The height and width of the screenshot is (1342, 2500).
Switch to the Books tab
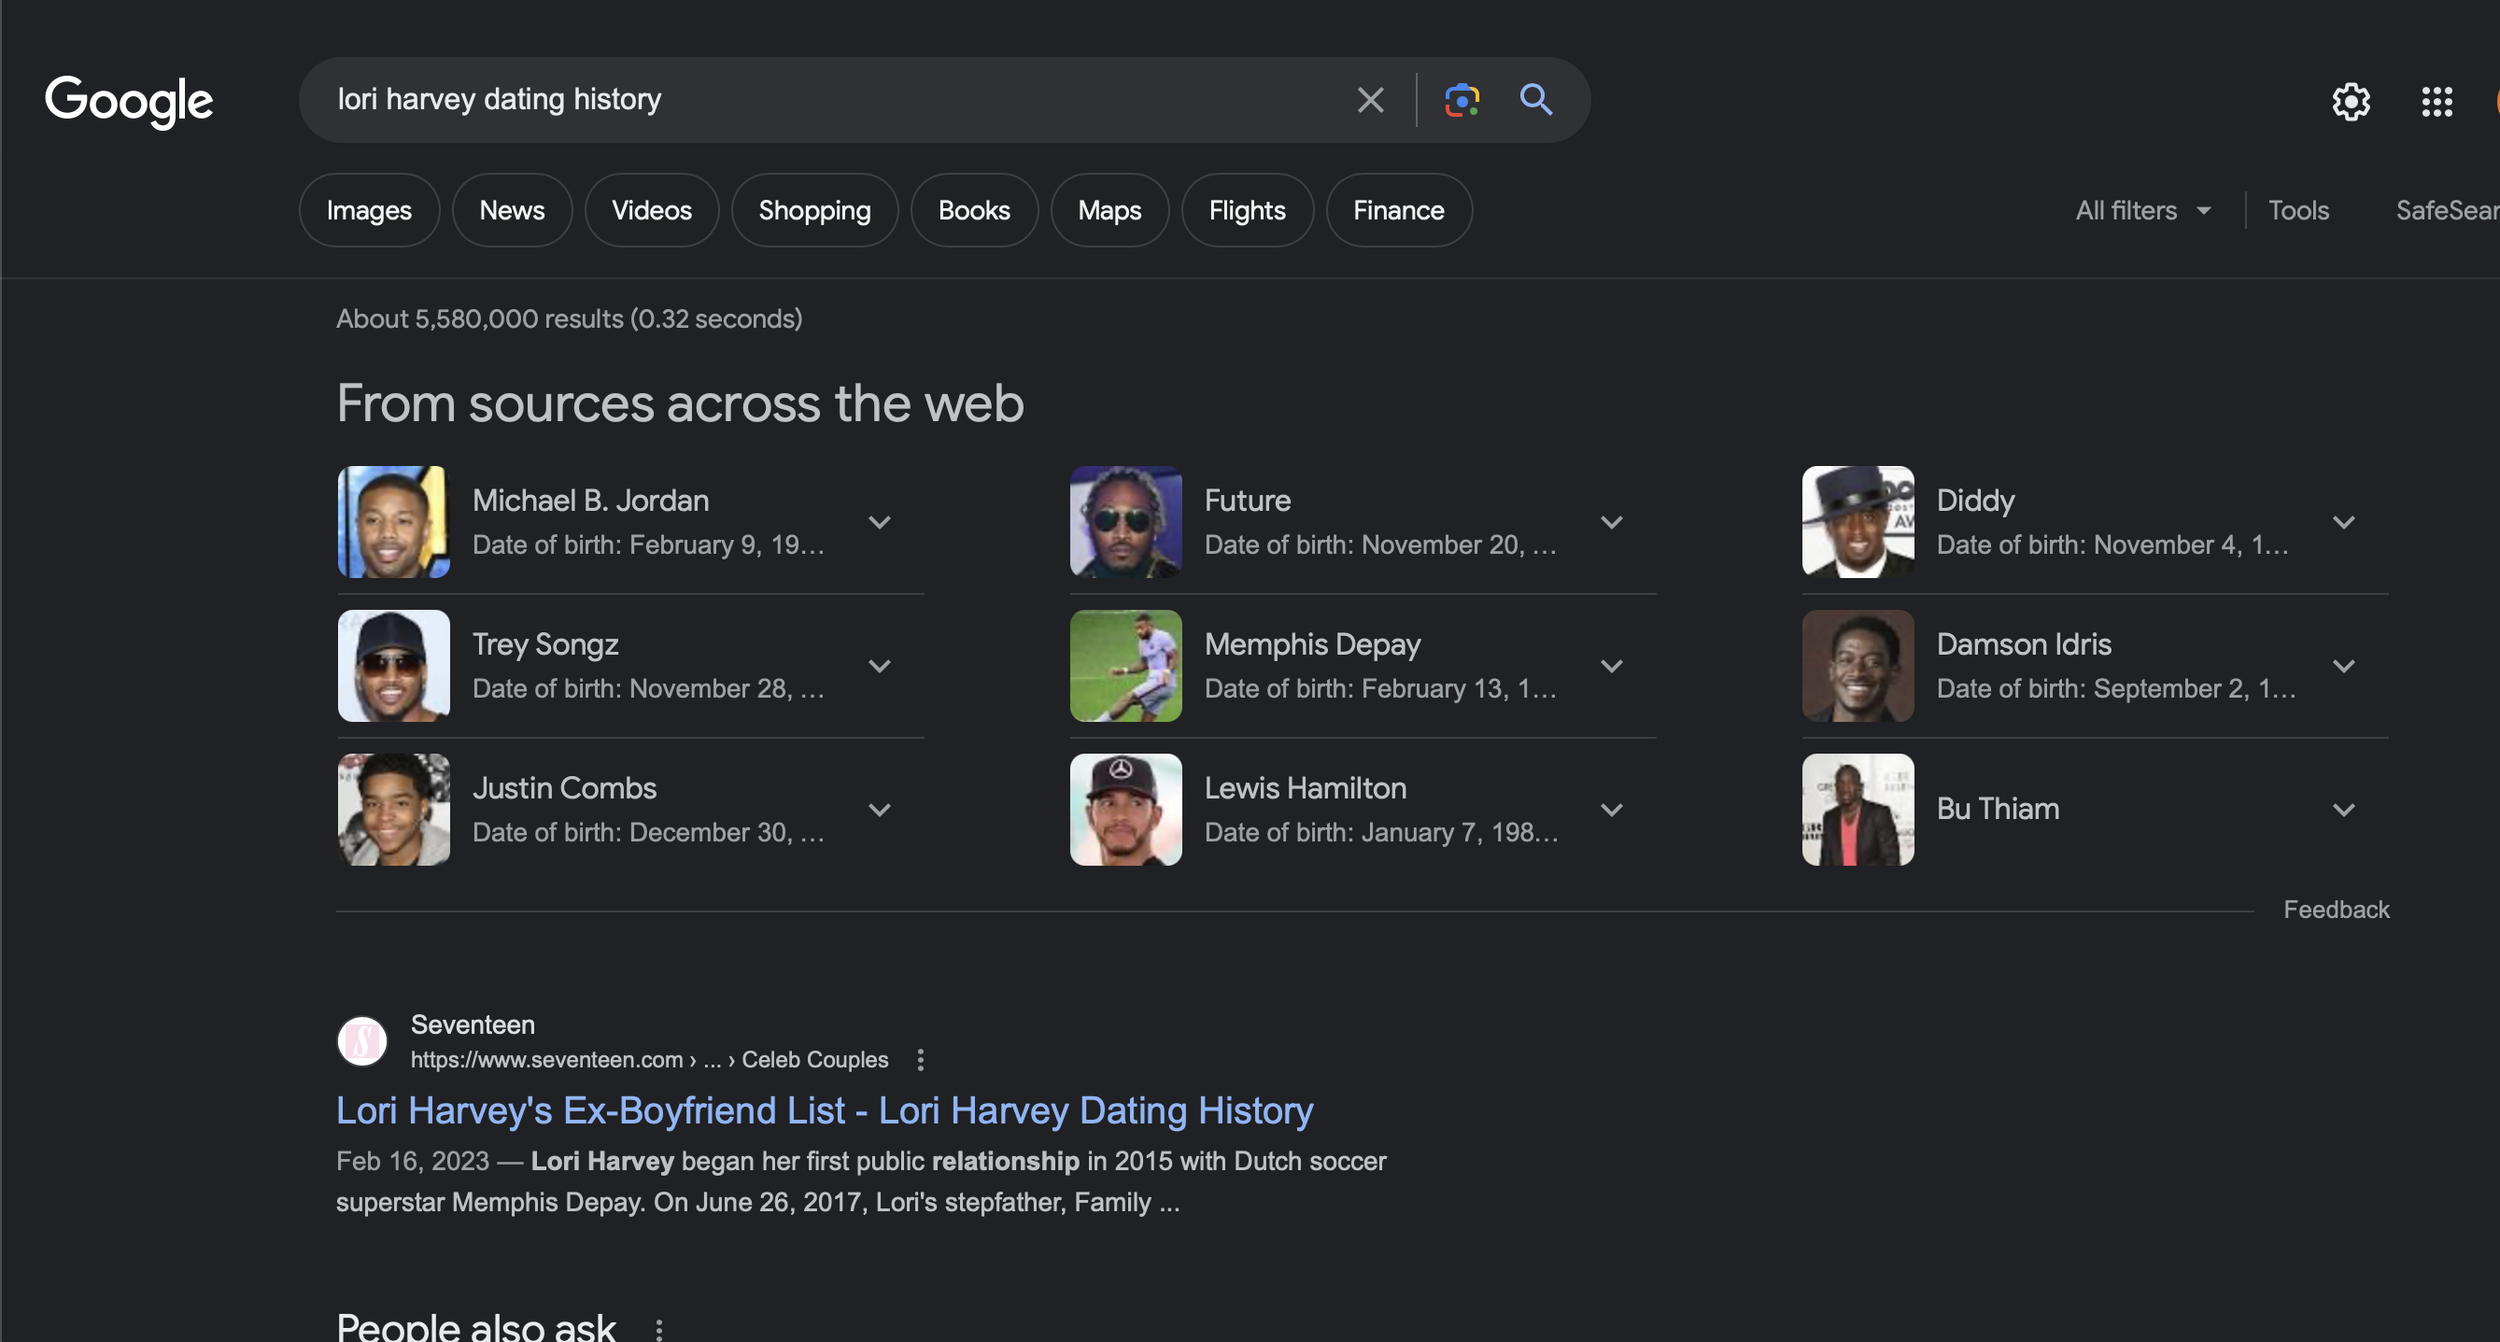(x=974, y=210)
